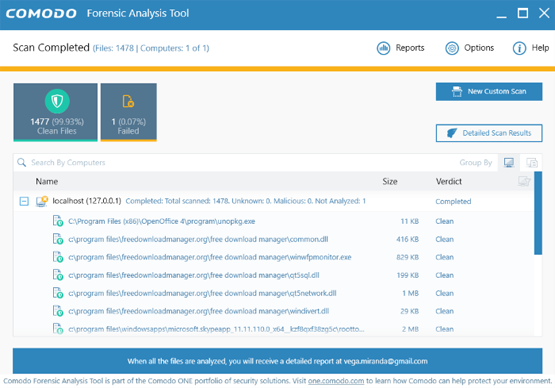Close the Forensic Analysis Tool window
This screenshot has width=555, height=388.
pyautogui.click(x=544, y=13)
